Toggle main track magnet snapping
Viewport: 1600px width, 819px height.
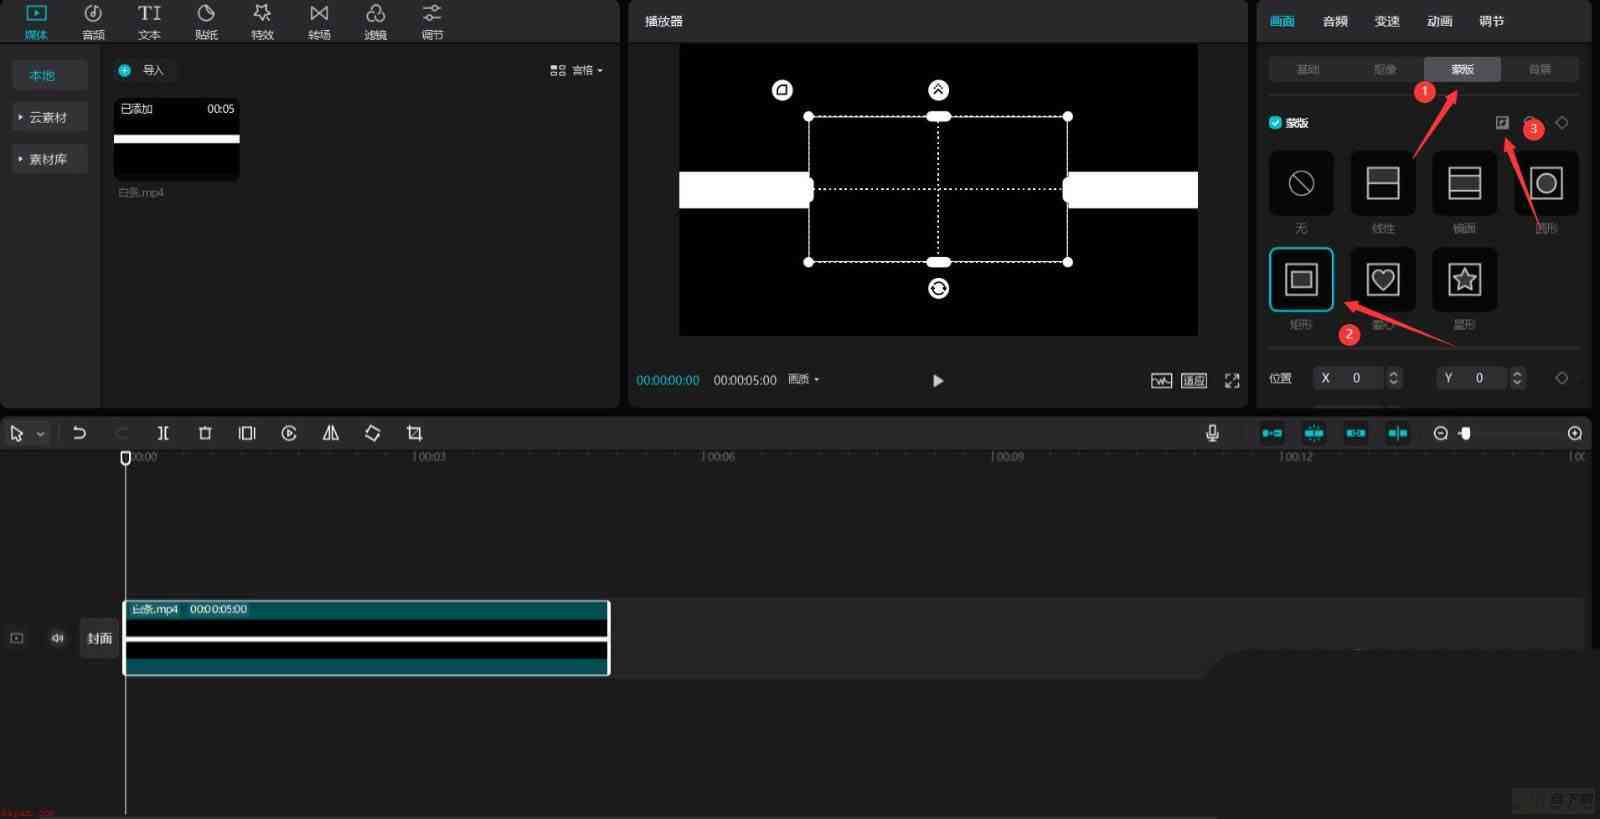pos(1272,433)
